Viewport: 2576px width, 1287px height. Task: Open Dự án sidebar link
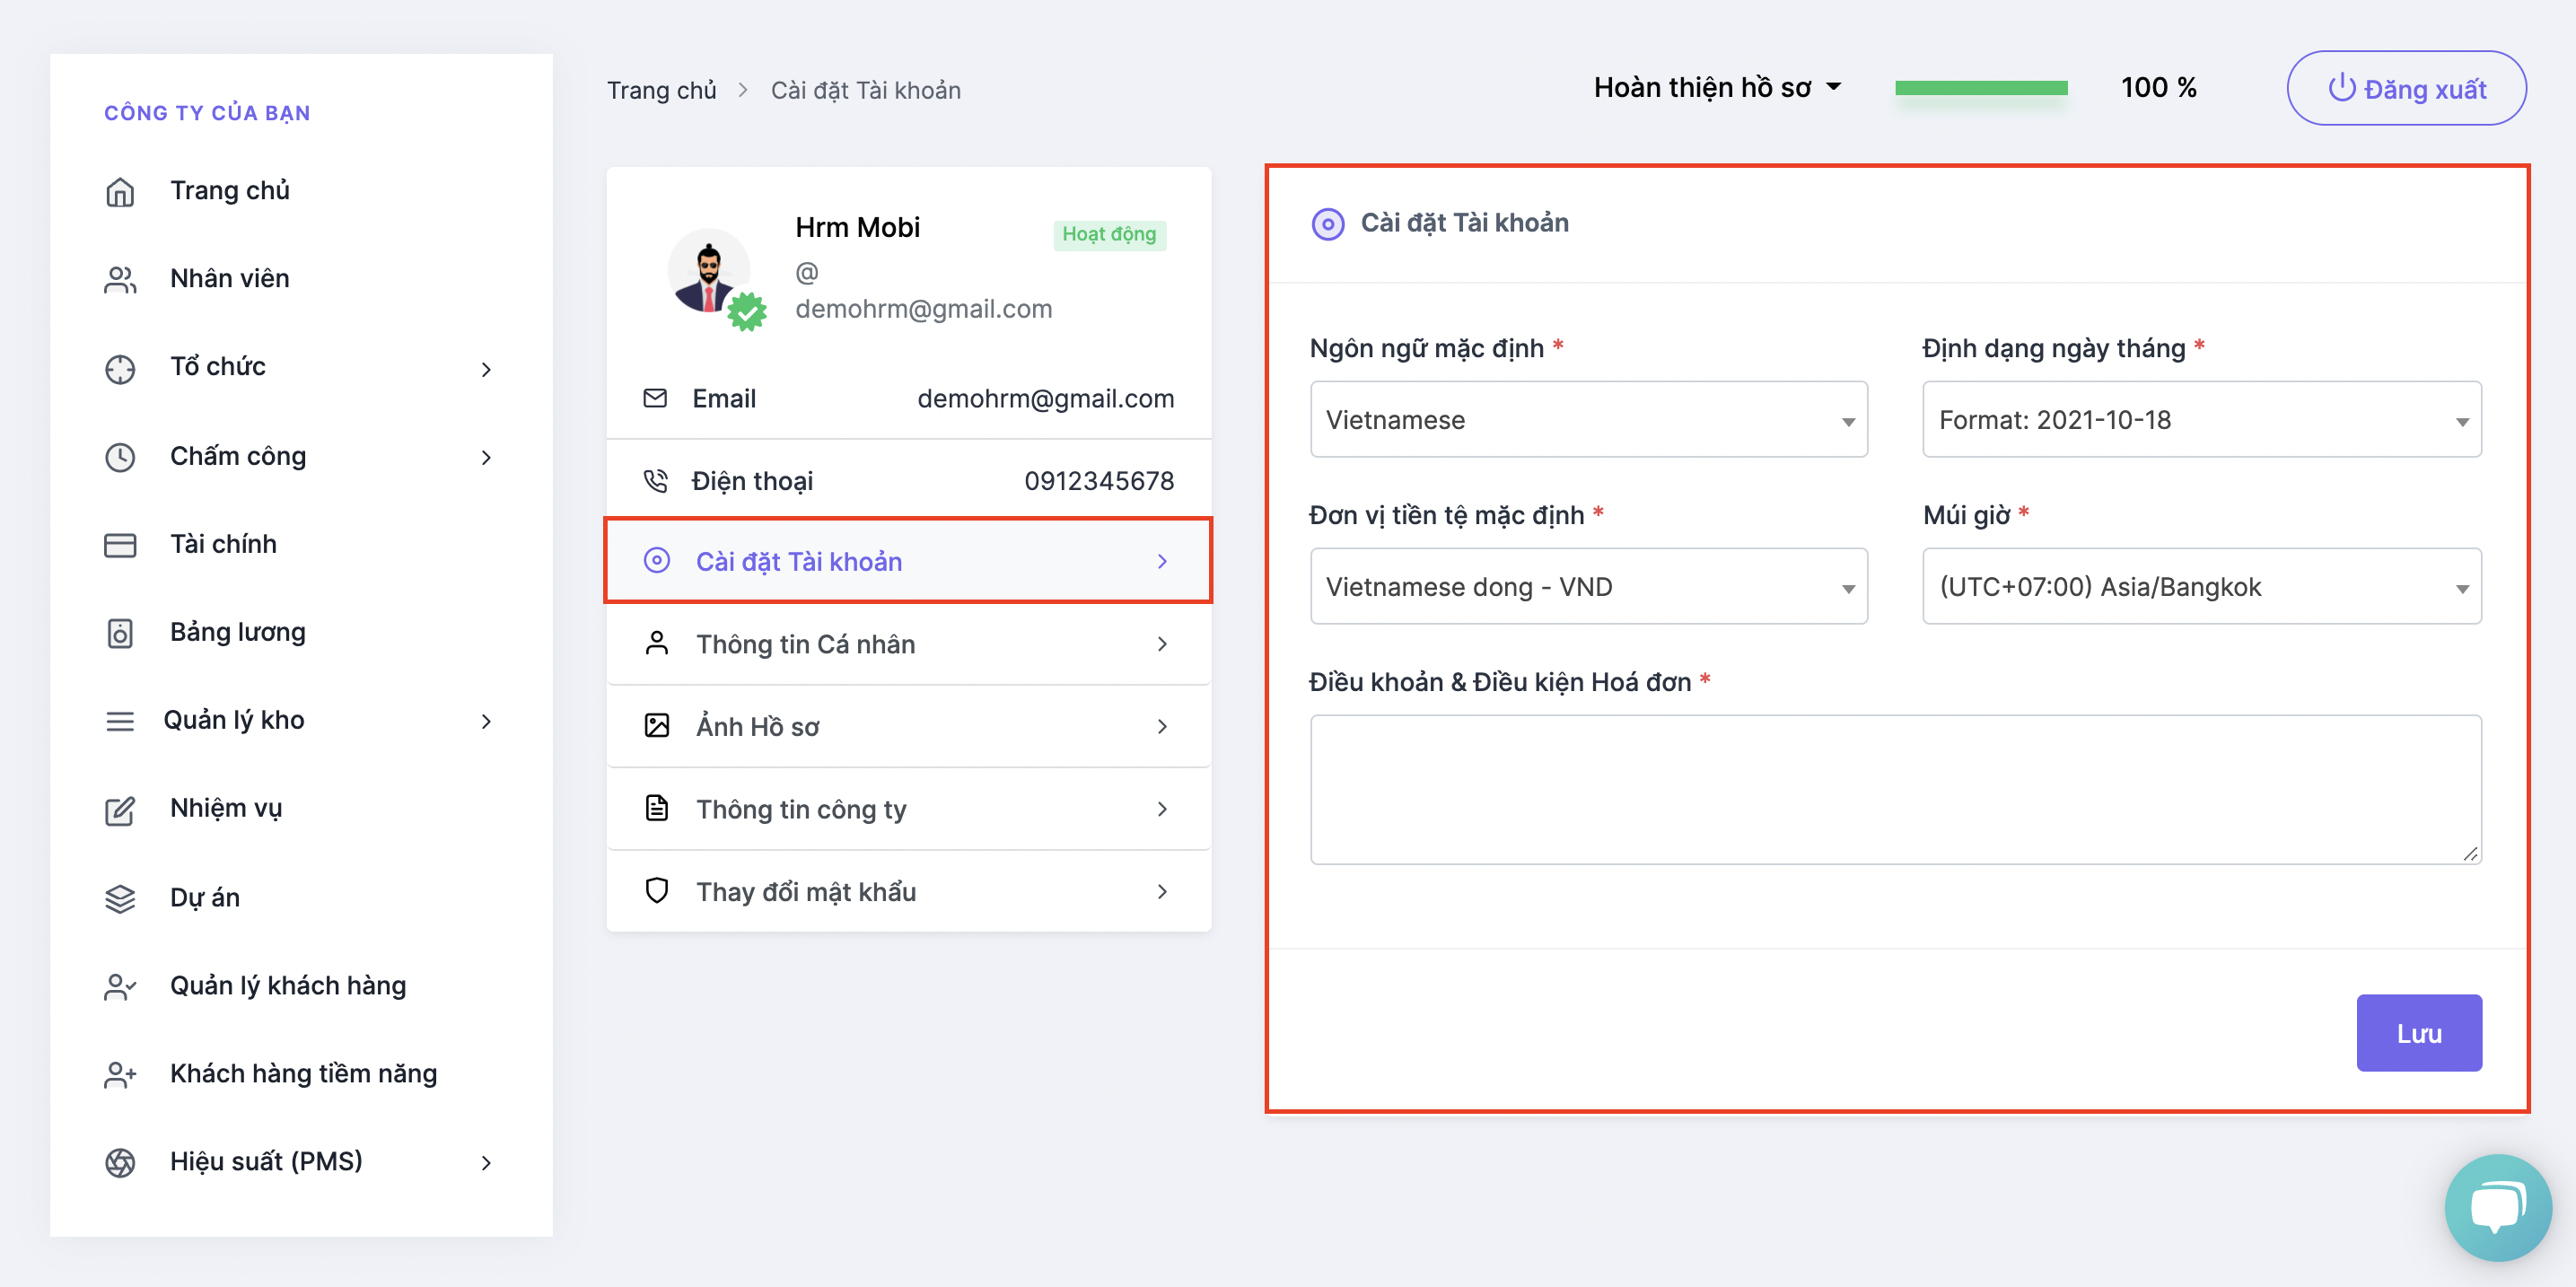click(205, 898)
